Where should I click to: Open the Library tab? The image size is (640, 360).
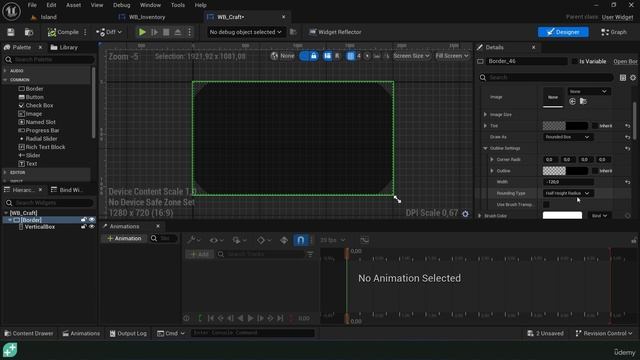[x=64, y=47]
